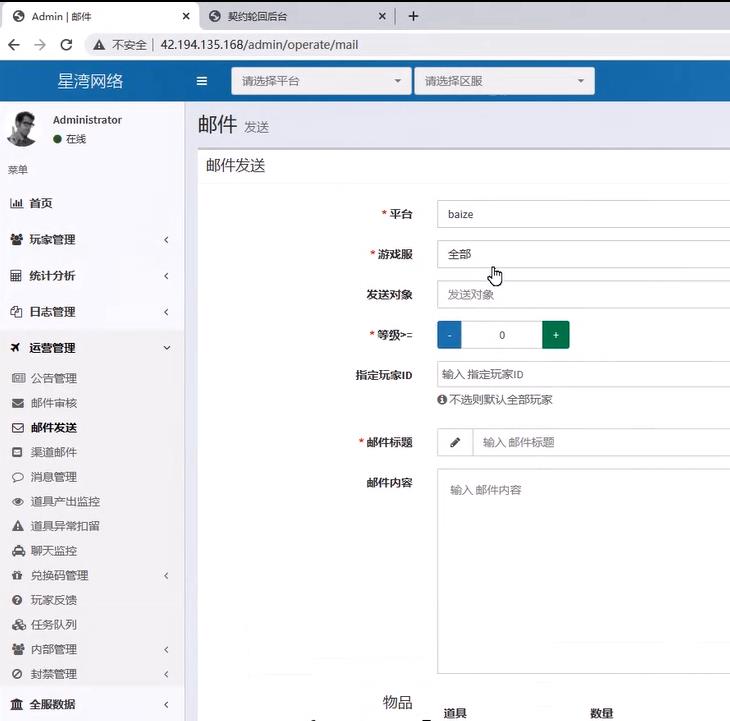730x721 pixels.
Task: Click the 聊天监控 car icon
Action: [18, 551]
